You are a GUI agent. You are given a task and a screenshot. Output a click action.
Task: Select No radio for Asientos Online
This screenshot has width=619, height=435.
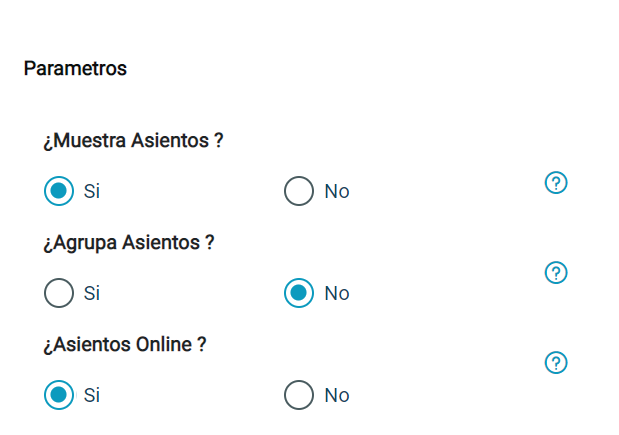(299, 395)
